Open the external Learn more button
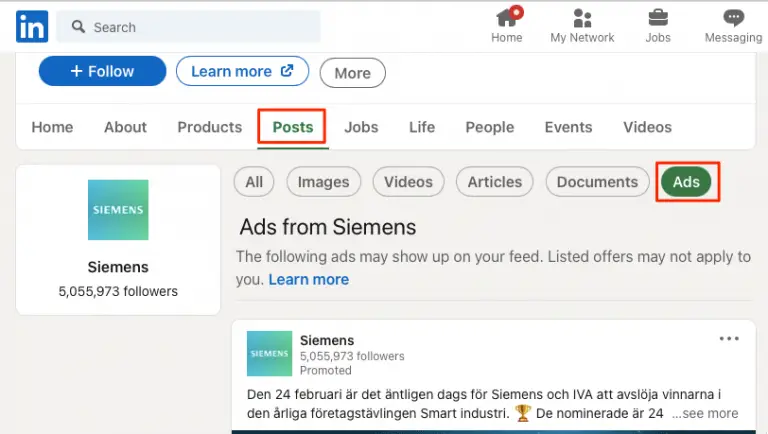This screenshot has width=768, height=434. point(242,71)
